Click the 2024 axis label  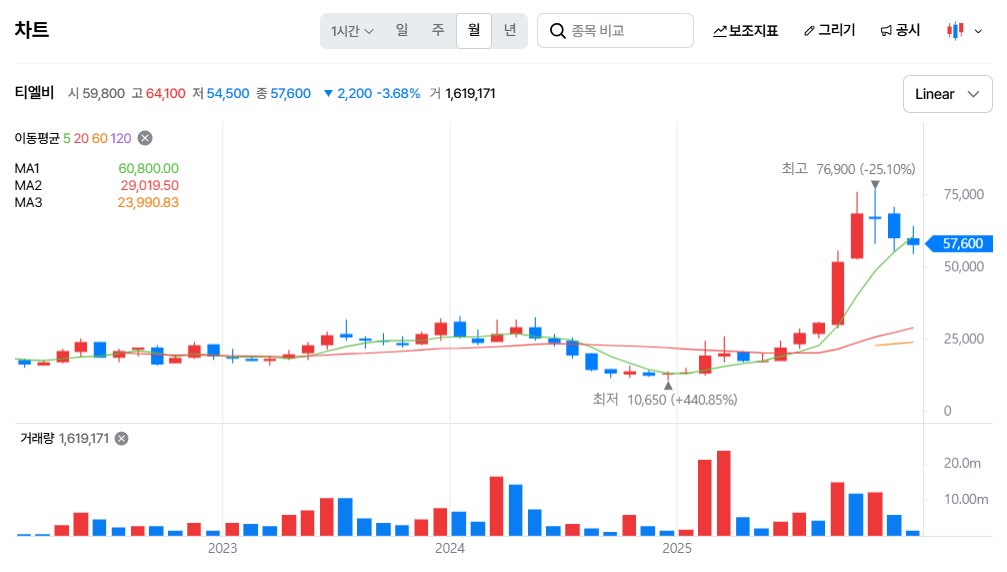click(x=450, y=548)
